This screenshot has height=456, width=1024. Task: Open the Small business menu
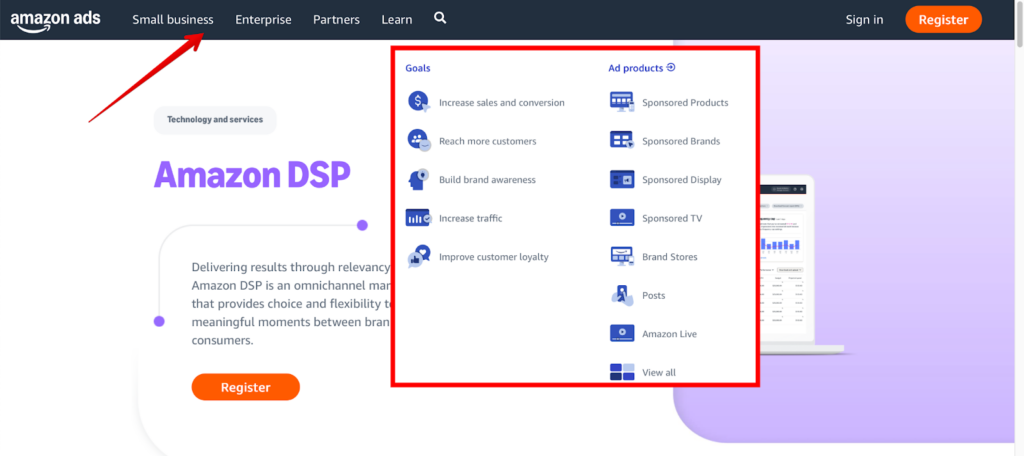[x=172, y=20]
